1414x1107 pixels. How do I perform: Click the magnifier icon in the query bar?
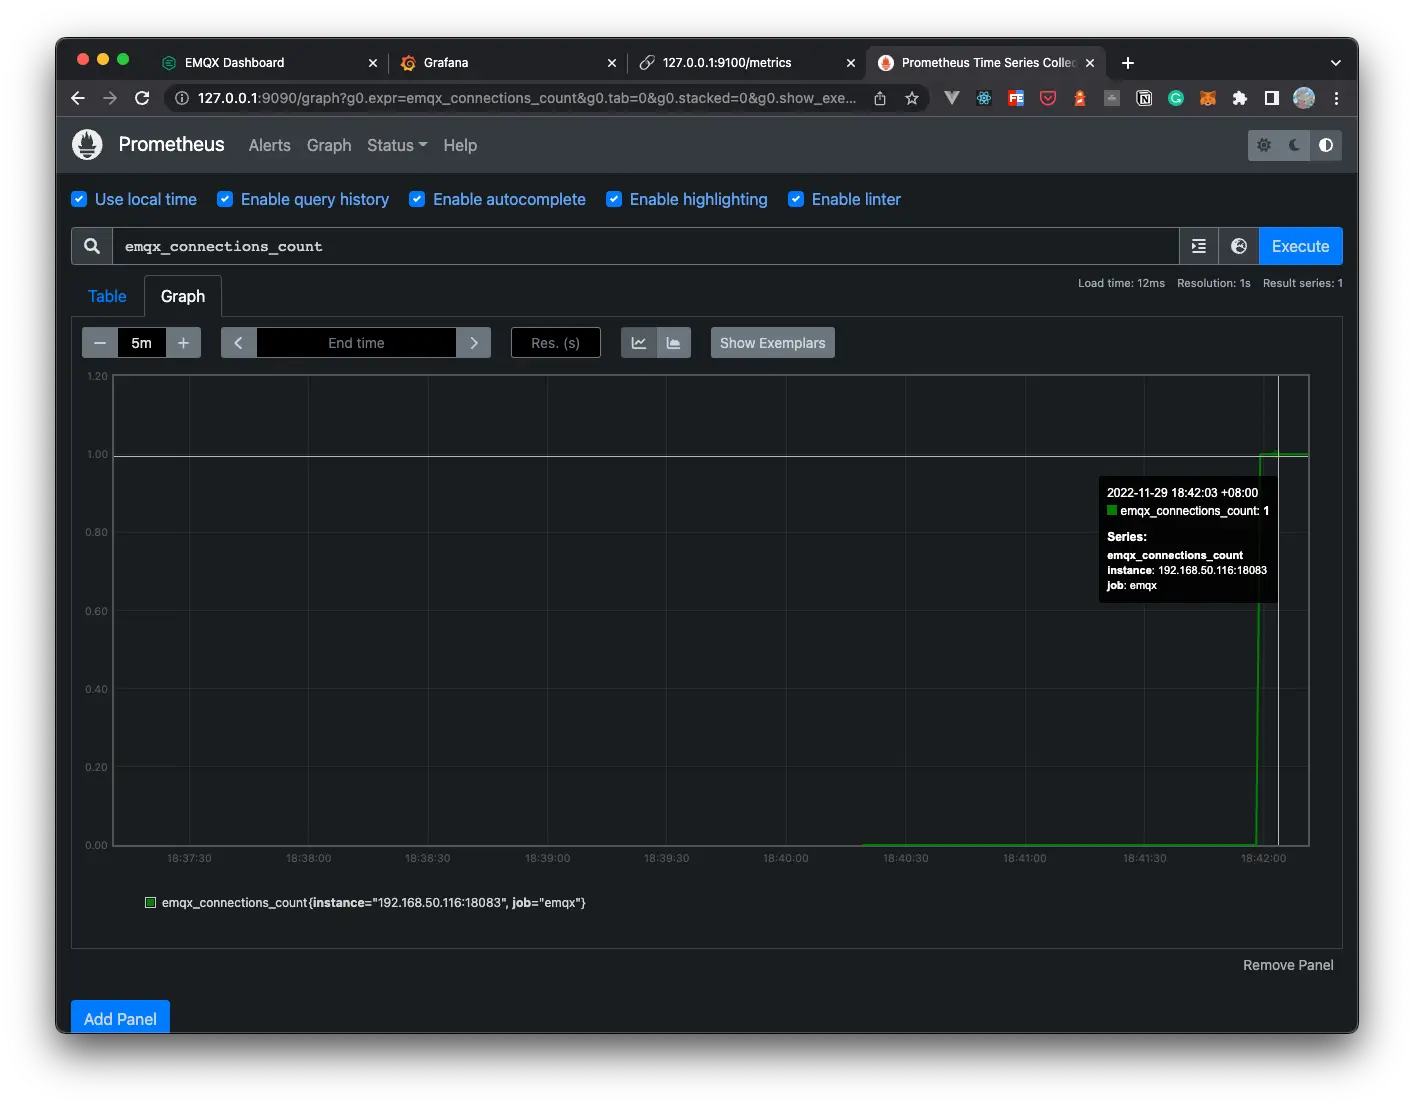point(91,246)
